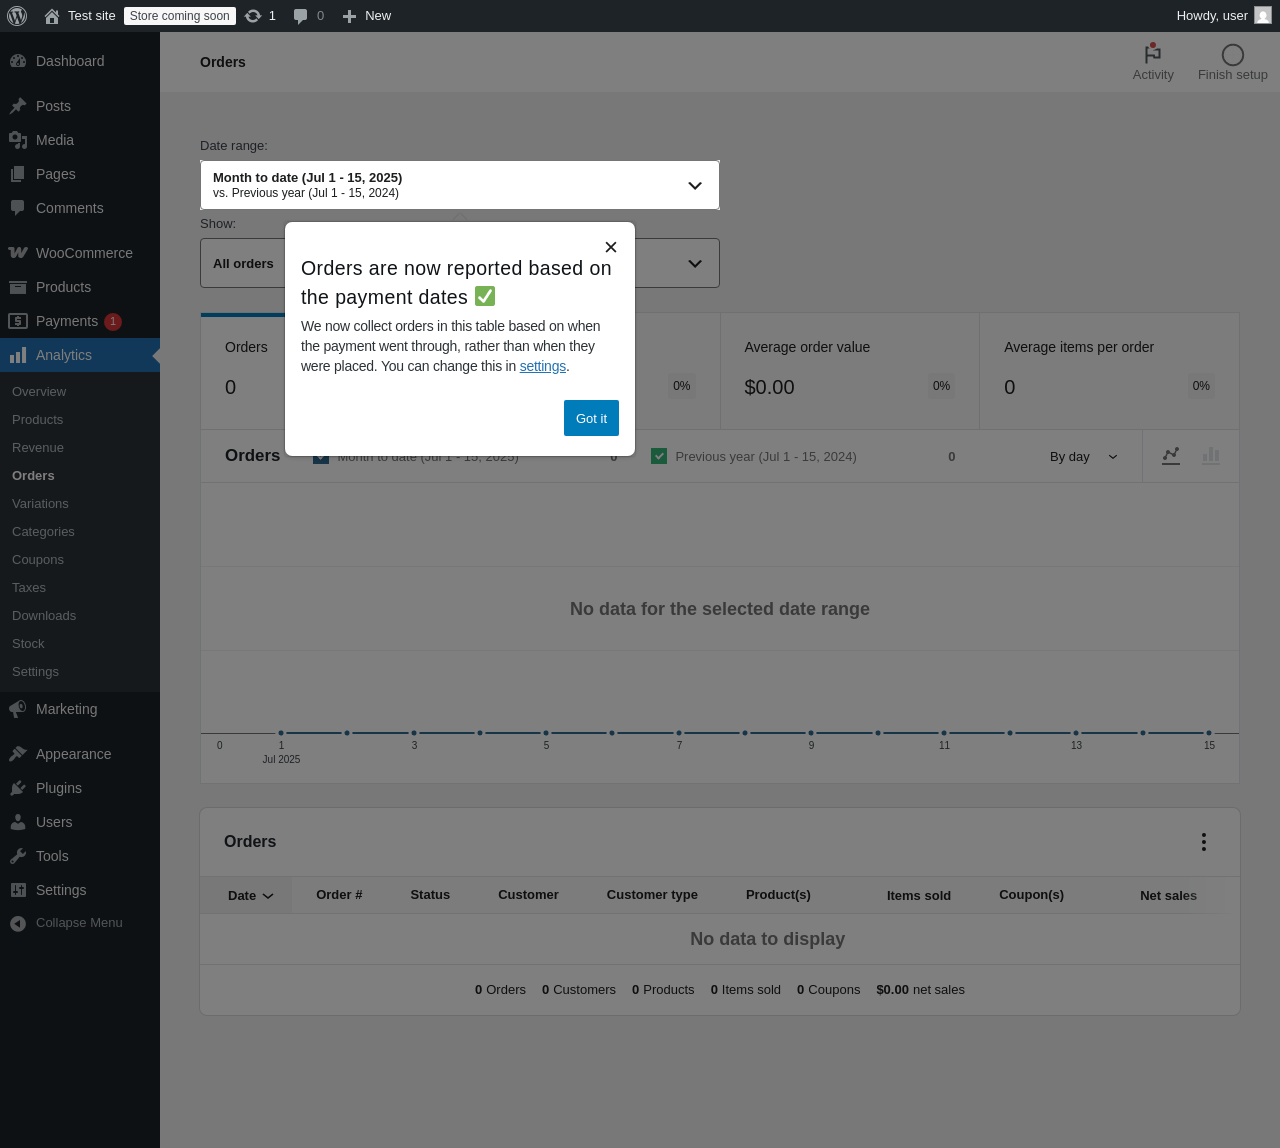
Task: Open the By day interval dropdown
Action: [x=1084, y=456]
